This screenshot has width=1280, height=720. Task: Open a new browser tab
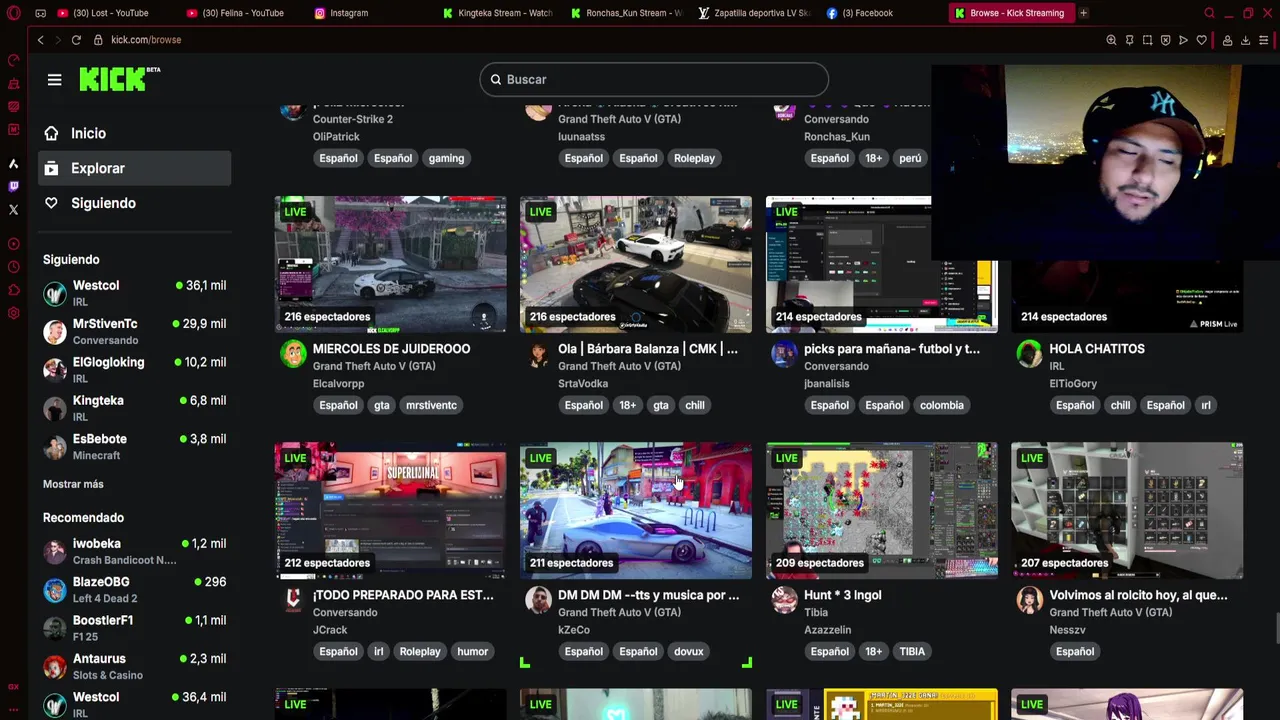coord(1083,13)
